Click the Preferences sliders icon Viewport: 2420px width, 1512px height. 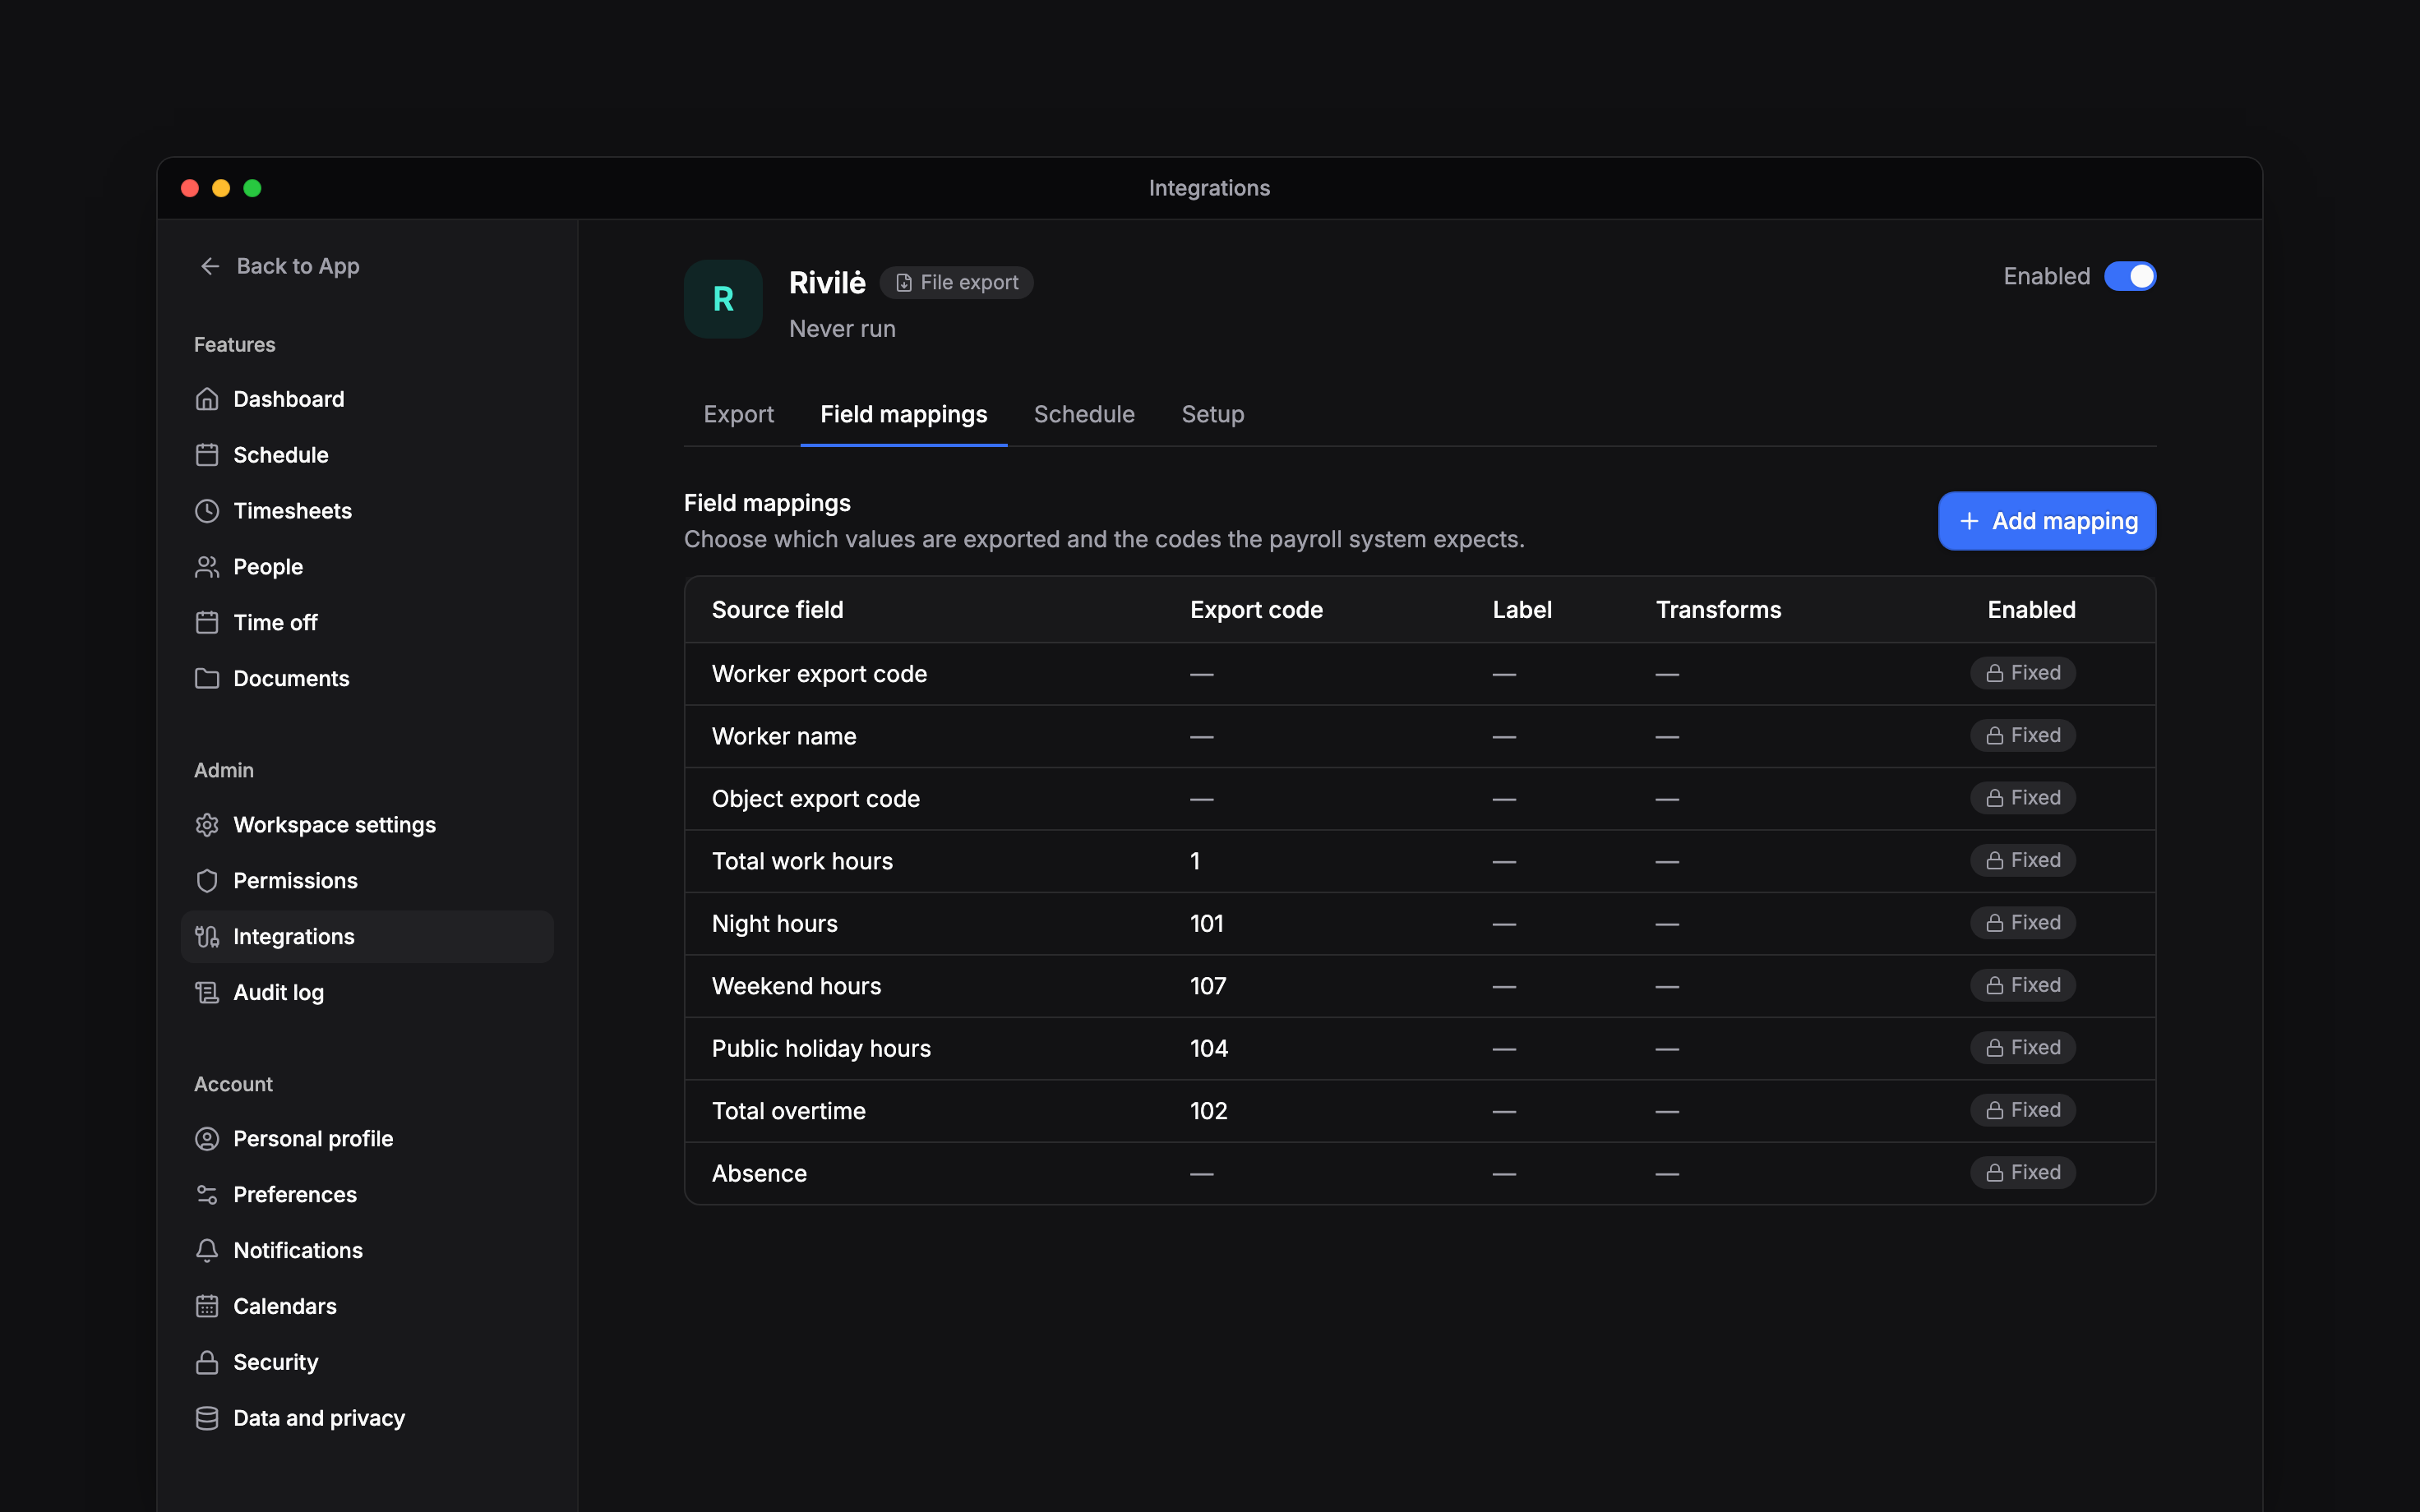click(207, 1195)
